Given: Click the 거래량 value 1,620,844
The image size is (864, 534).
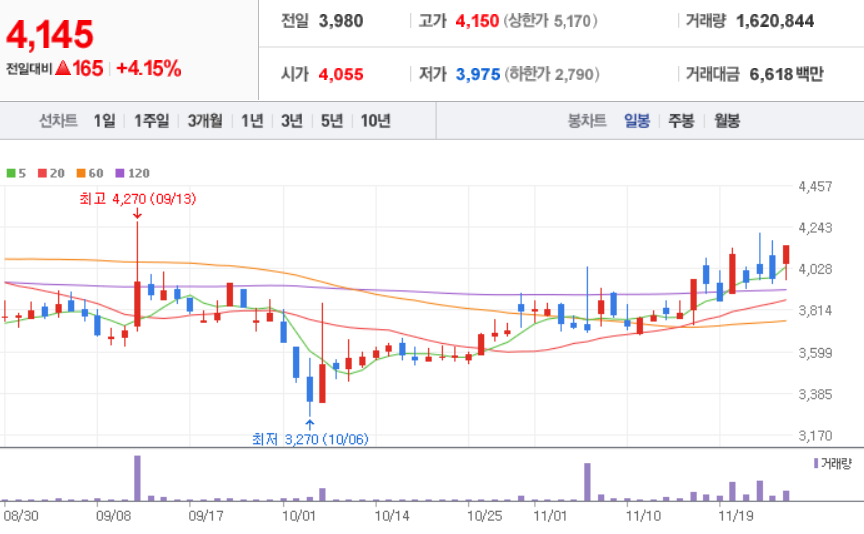Looking at the screenshot, I should pos(775,21).
